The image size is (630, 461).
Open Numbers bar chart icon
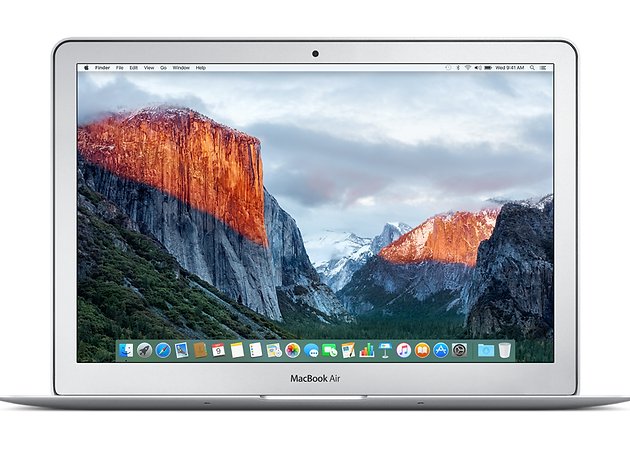pyautogui.click(x=367, y=350)
